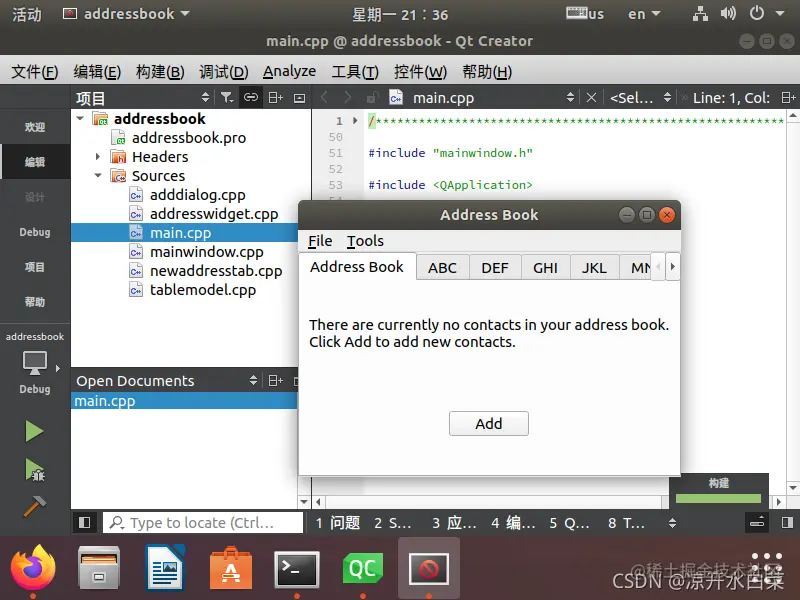Toggle synchronize with editor link icon
Image resolution: width=800 pixels, height=600 pixels.
tap(251, 97)
